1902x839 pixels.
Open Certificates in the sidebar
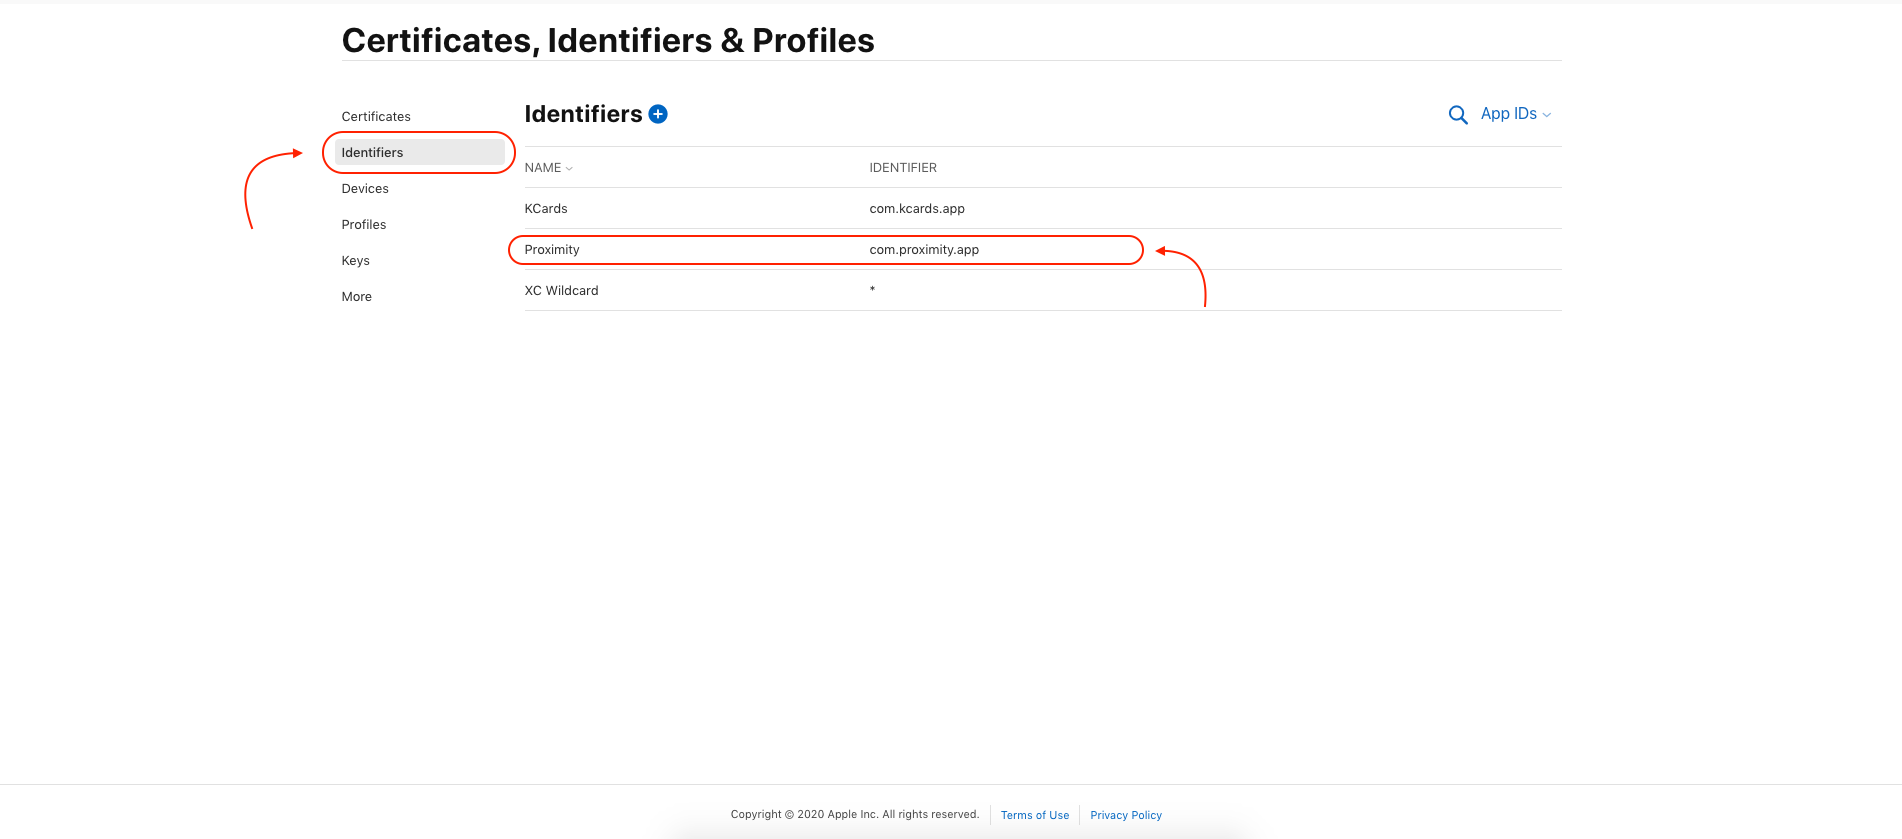(x=376, y=117)
